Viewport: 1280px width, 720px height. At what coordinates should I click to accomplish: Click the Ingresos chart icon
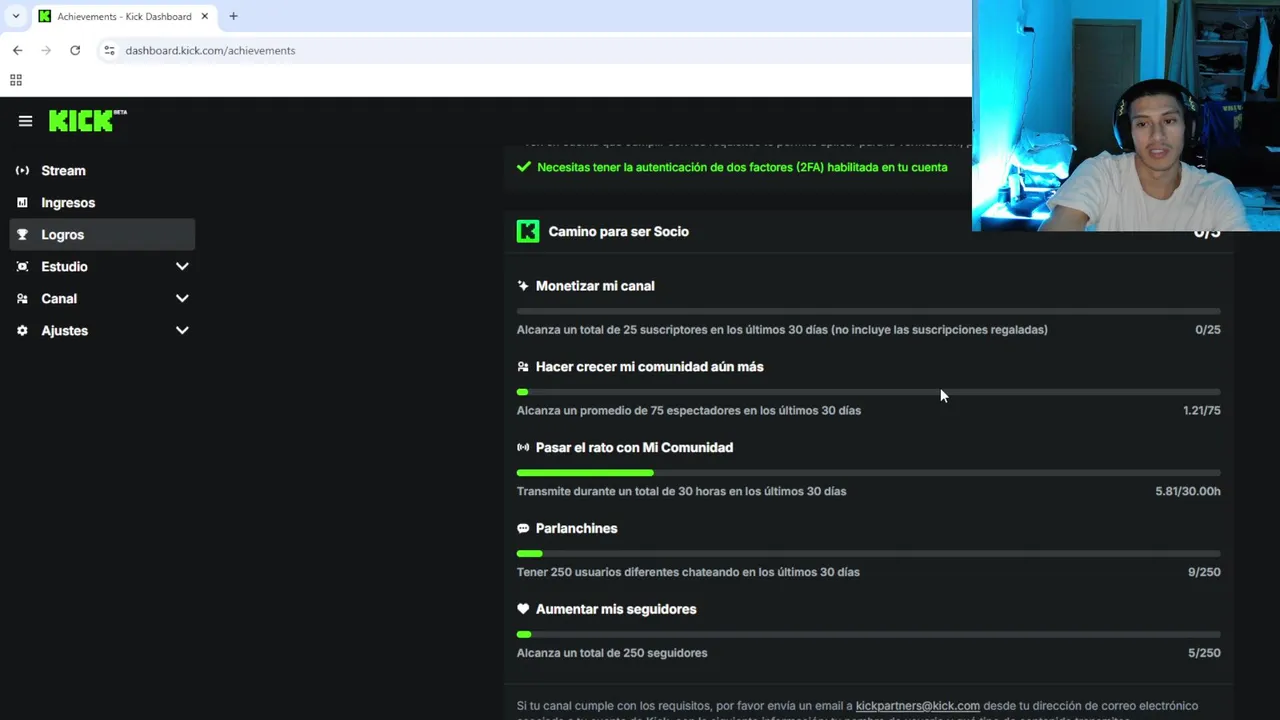22,202
